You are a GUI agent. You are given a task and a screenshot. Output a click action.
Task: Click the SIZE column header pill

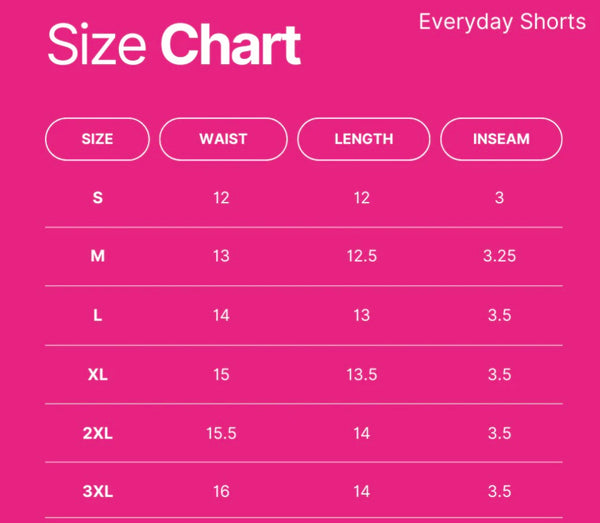point(97,139)
